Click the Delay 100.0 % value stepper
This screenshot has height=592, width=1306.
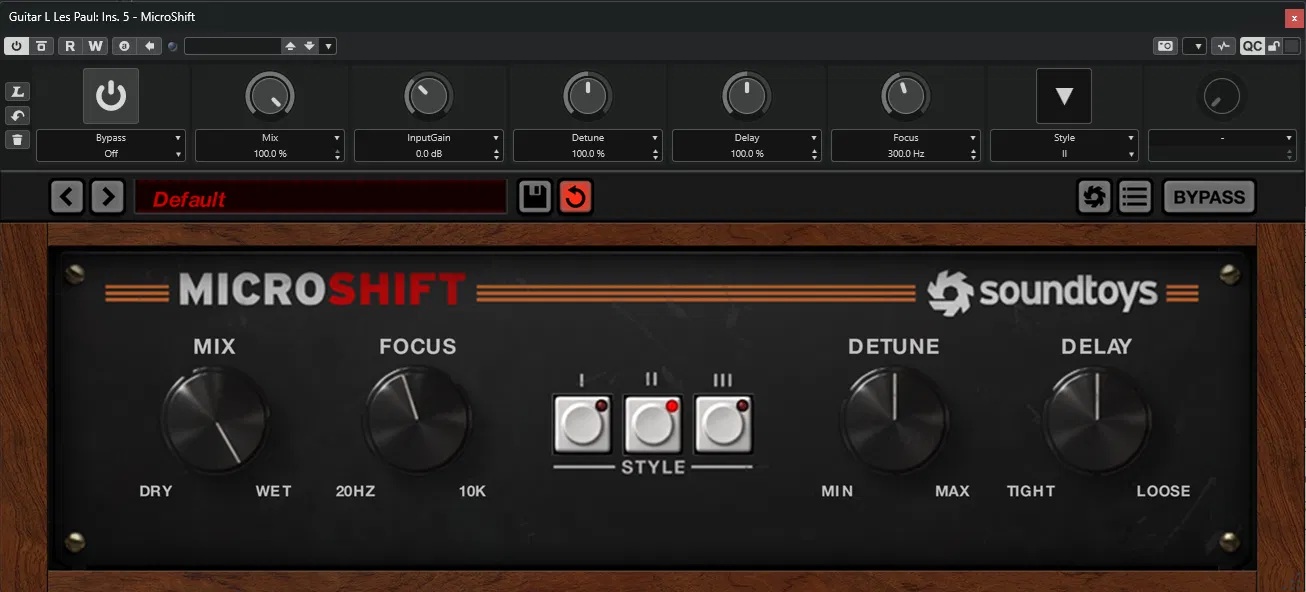click(x=814, y=154)
